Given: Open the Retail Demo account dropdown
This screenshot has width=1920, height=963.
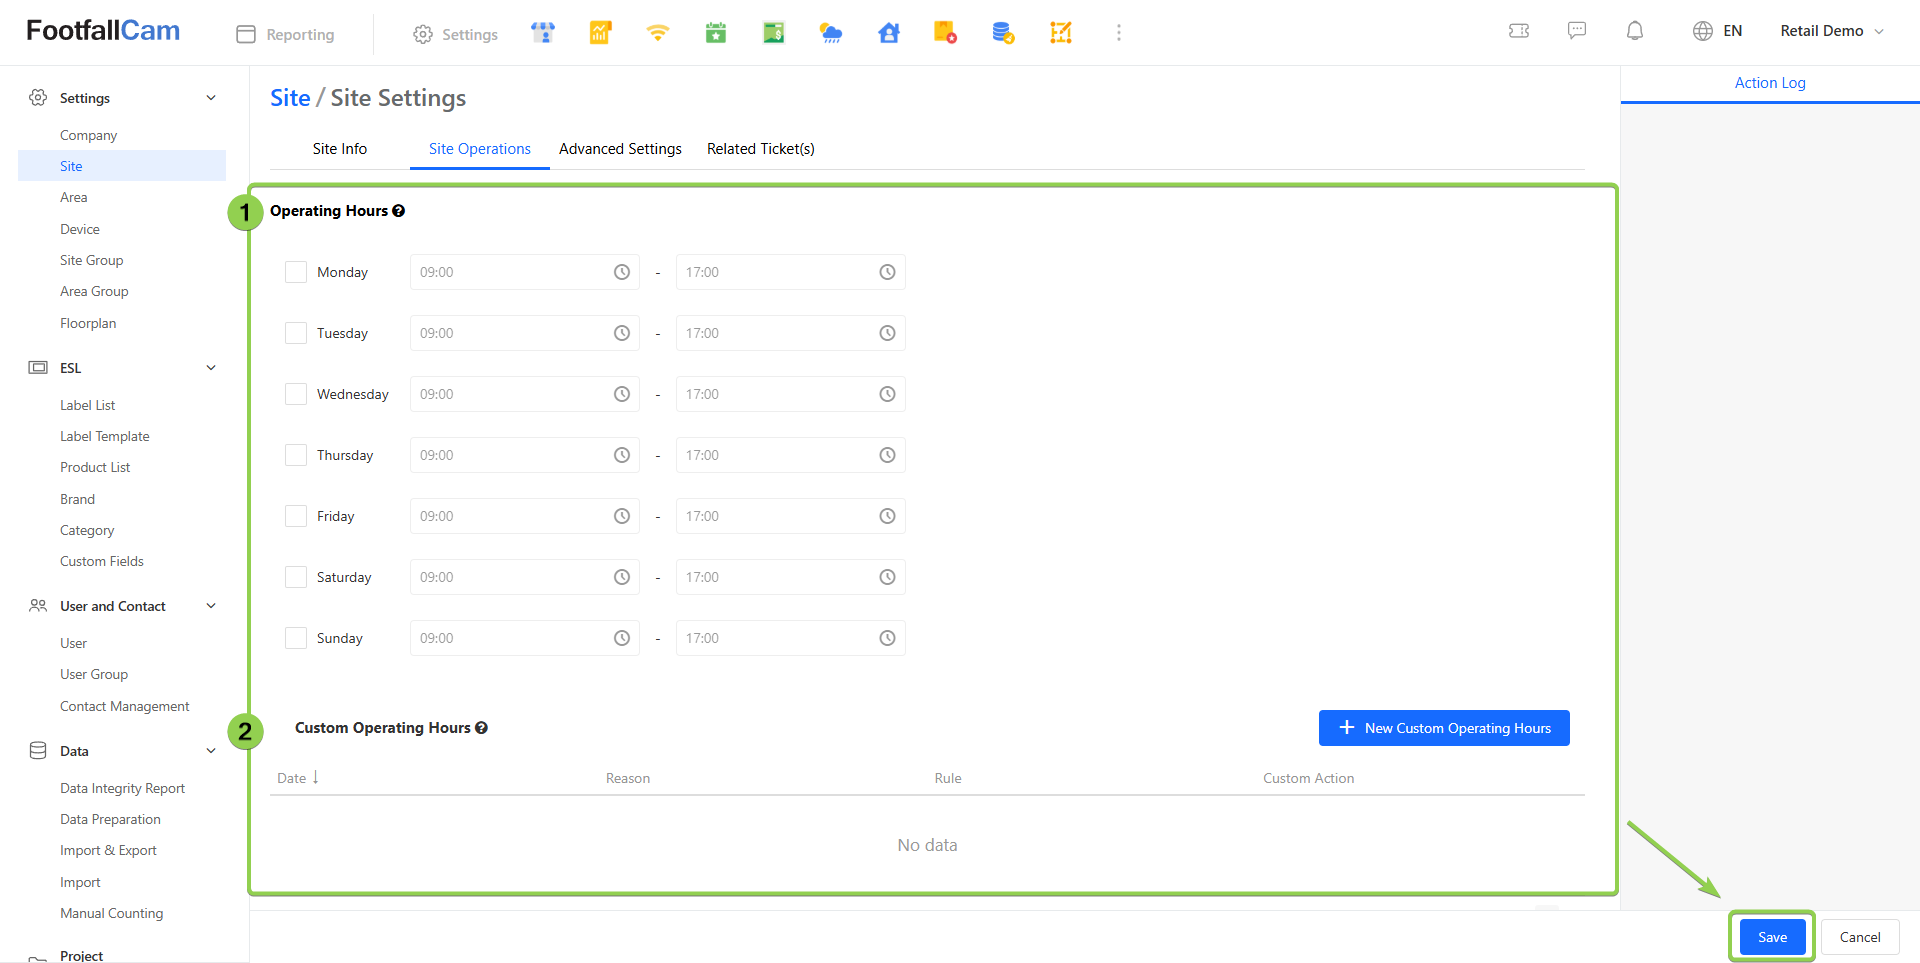Looking at the screenshot, I should tap(1831, 31).
